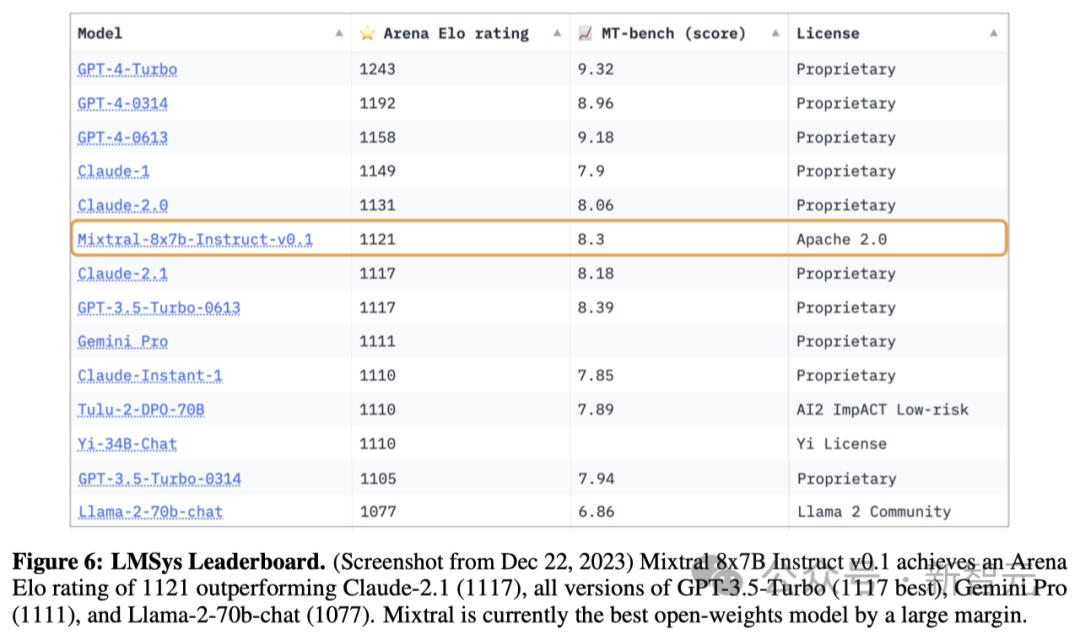Click the Yi License cell
The image size is (1080, 635).
842,444
